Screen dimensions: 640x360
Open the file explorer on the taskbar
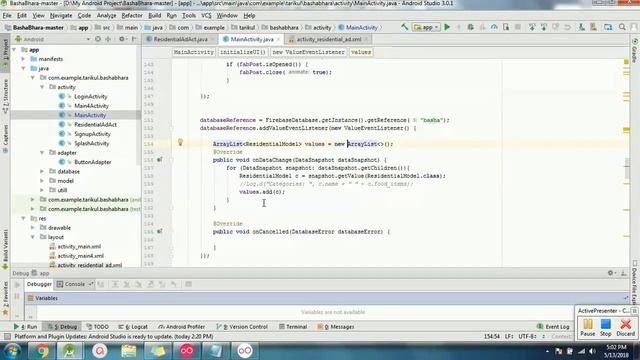click(x=129, y=351)
